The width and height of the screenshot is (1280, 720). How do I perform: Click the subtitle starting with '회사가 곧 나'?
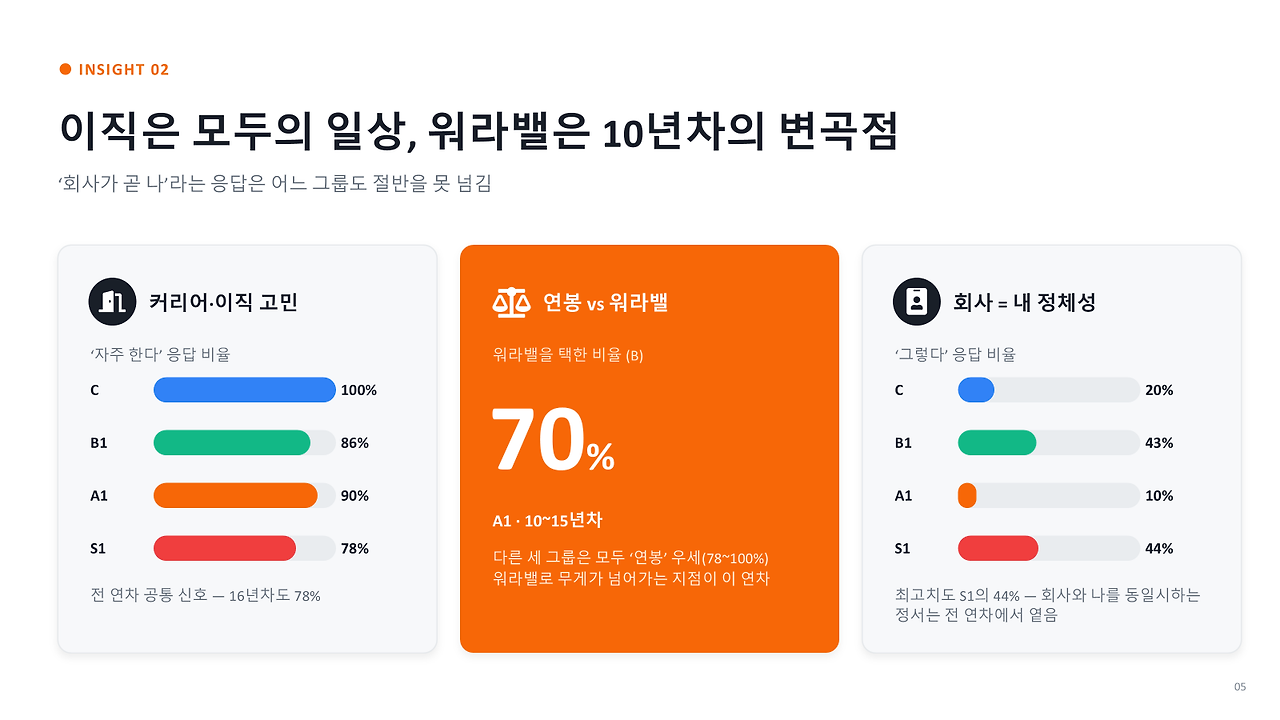coord(275,184)
